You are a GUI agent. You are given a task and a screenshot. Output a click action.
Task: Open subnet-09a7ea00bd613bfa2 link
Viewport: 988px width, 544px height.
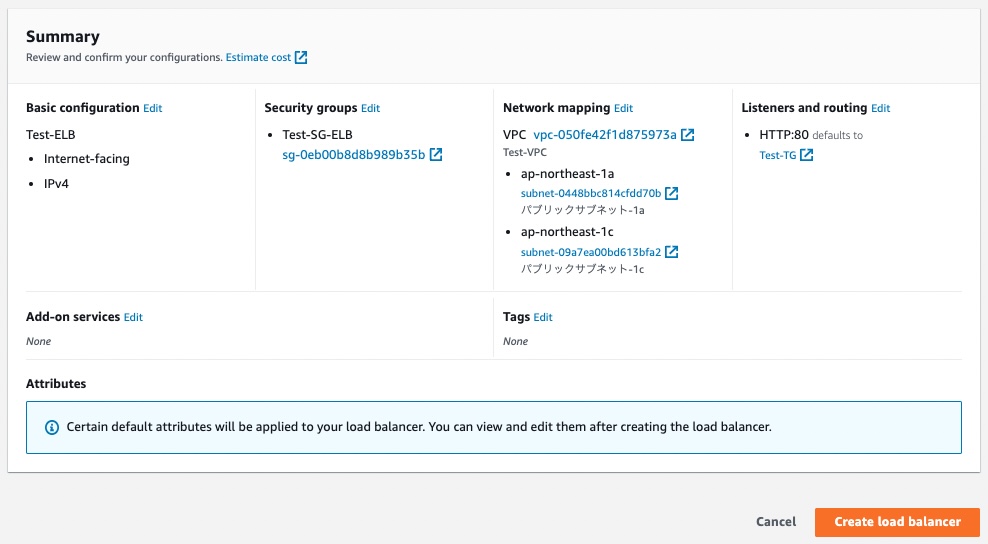coord(591,252)
